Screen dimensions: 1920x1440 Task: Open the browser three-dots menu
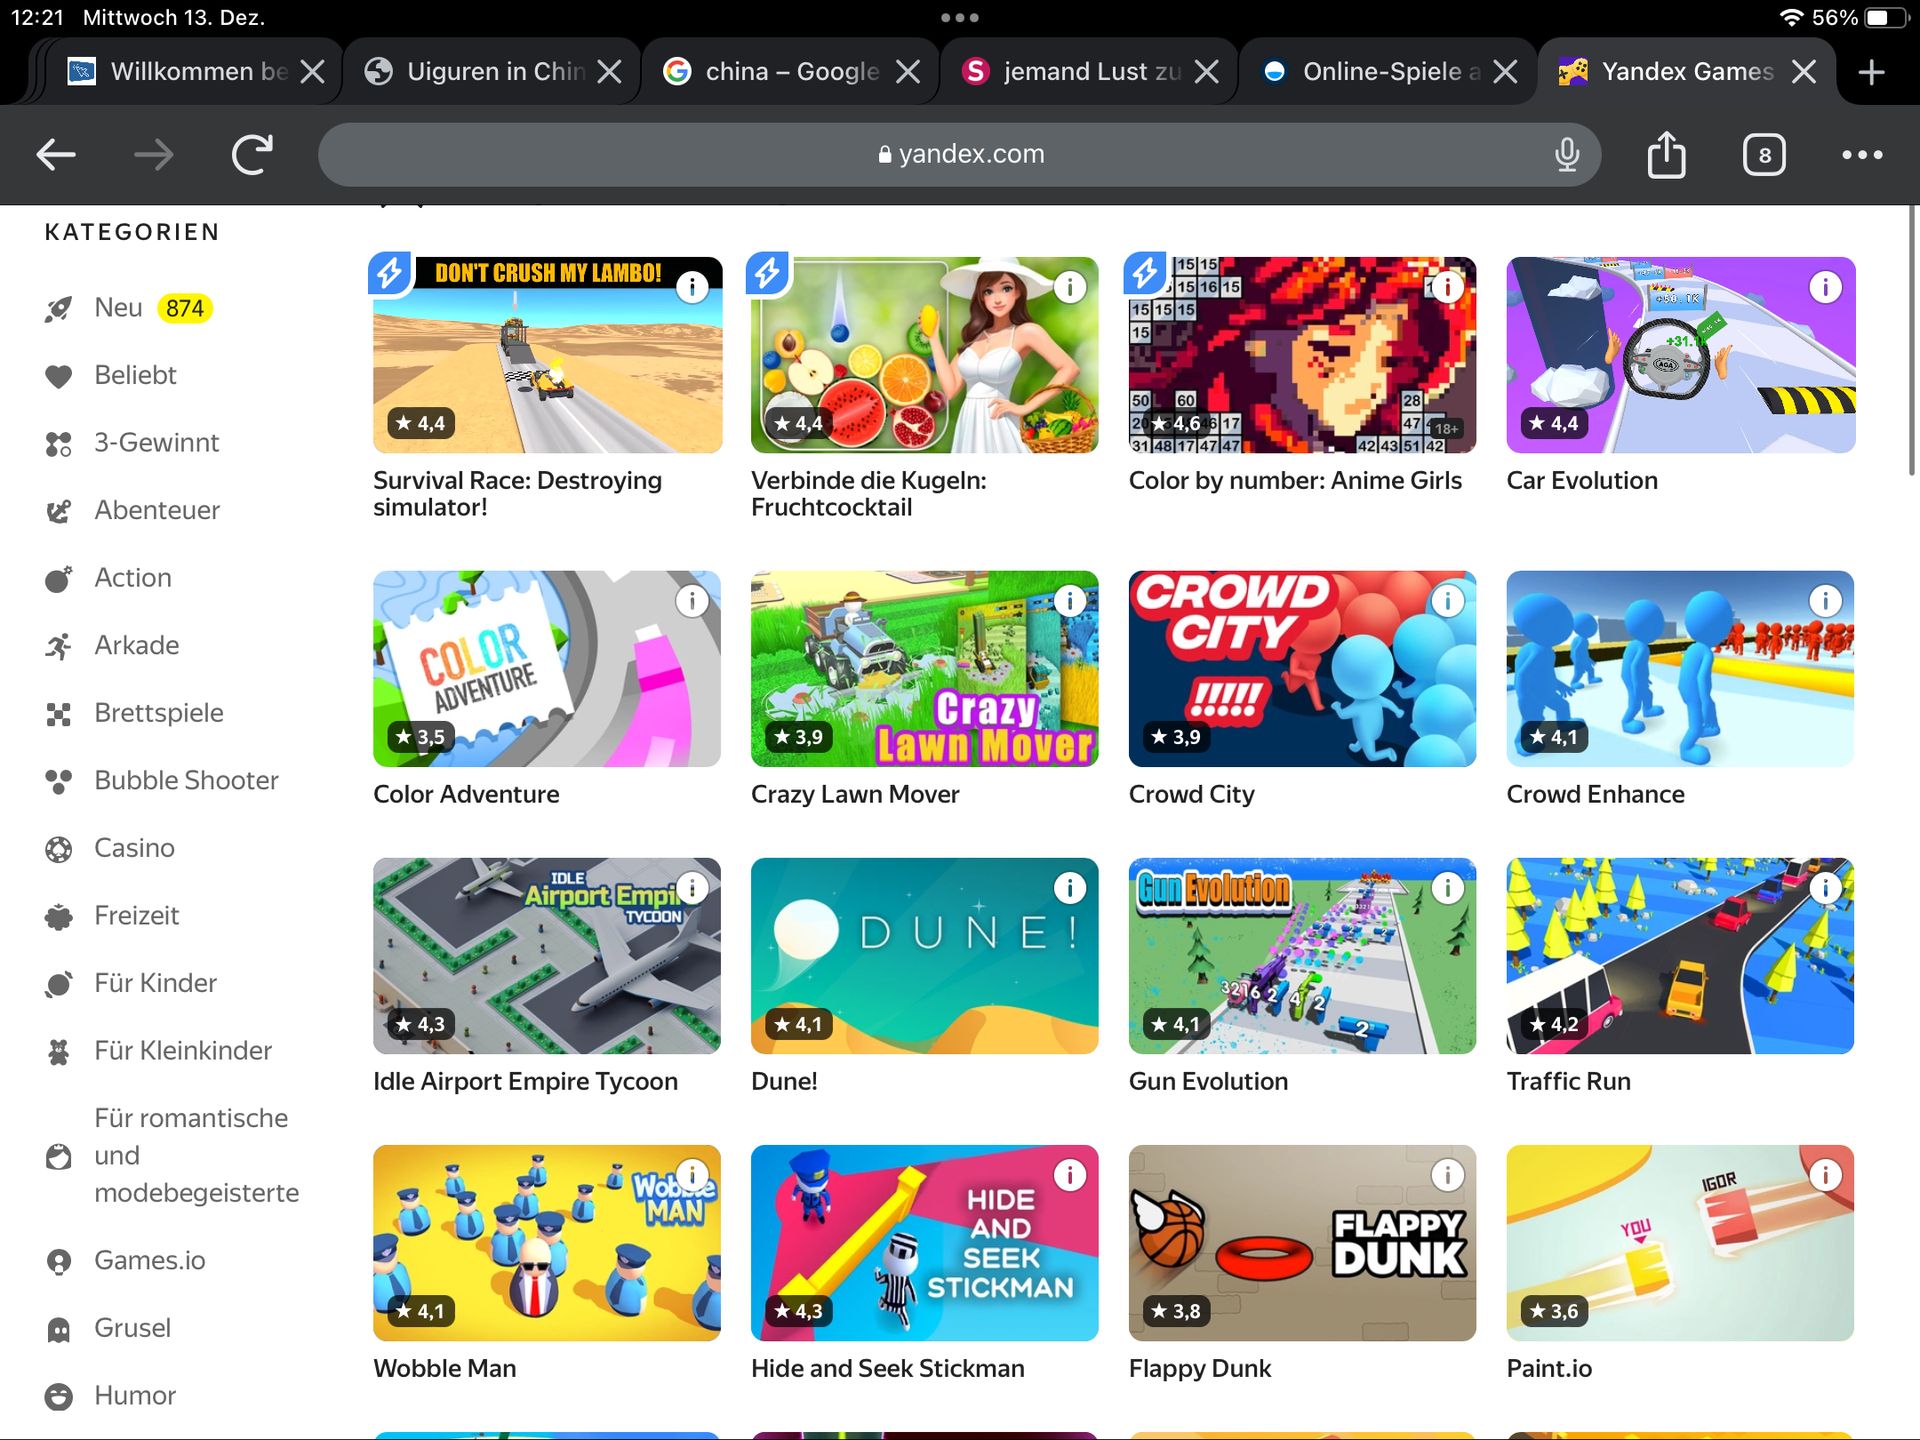pyautogui.click(x=1862, y=155)
